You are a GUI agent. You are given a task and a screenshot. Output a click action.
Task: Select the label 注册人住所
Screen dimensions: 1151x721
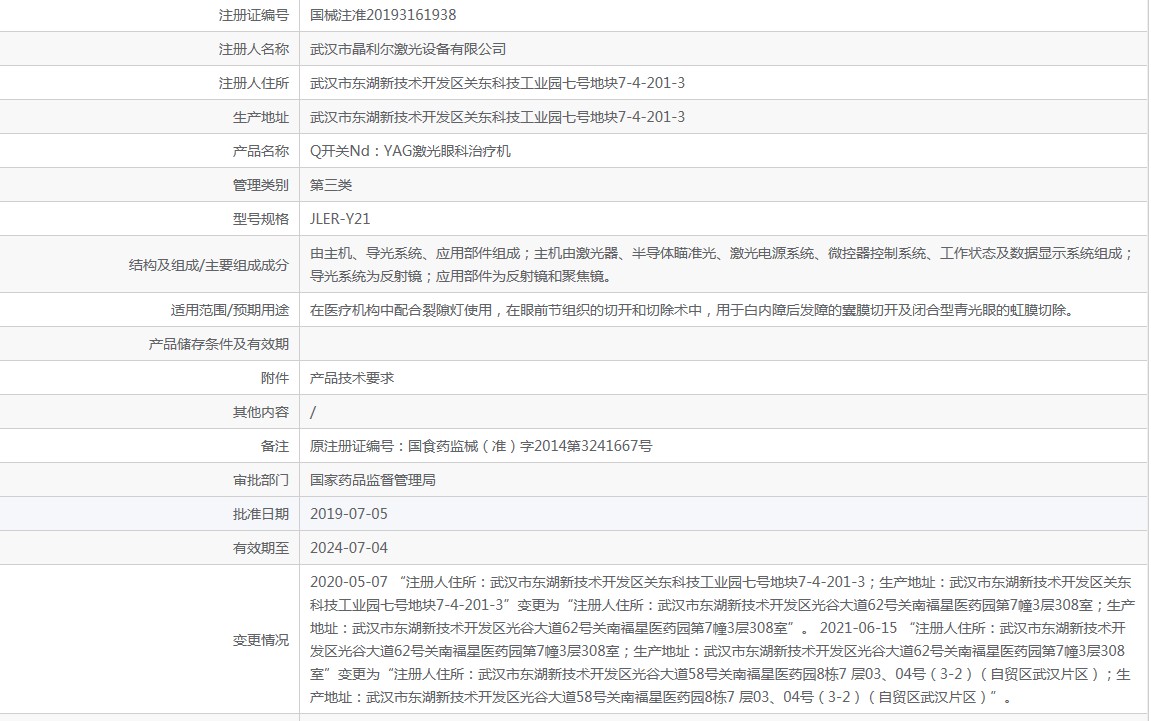tap(253, 83)
